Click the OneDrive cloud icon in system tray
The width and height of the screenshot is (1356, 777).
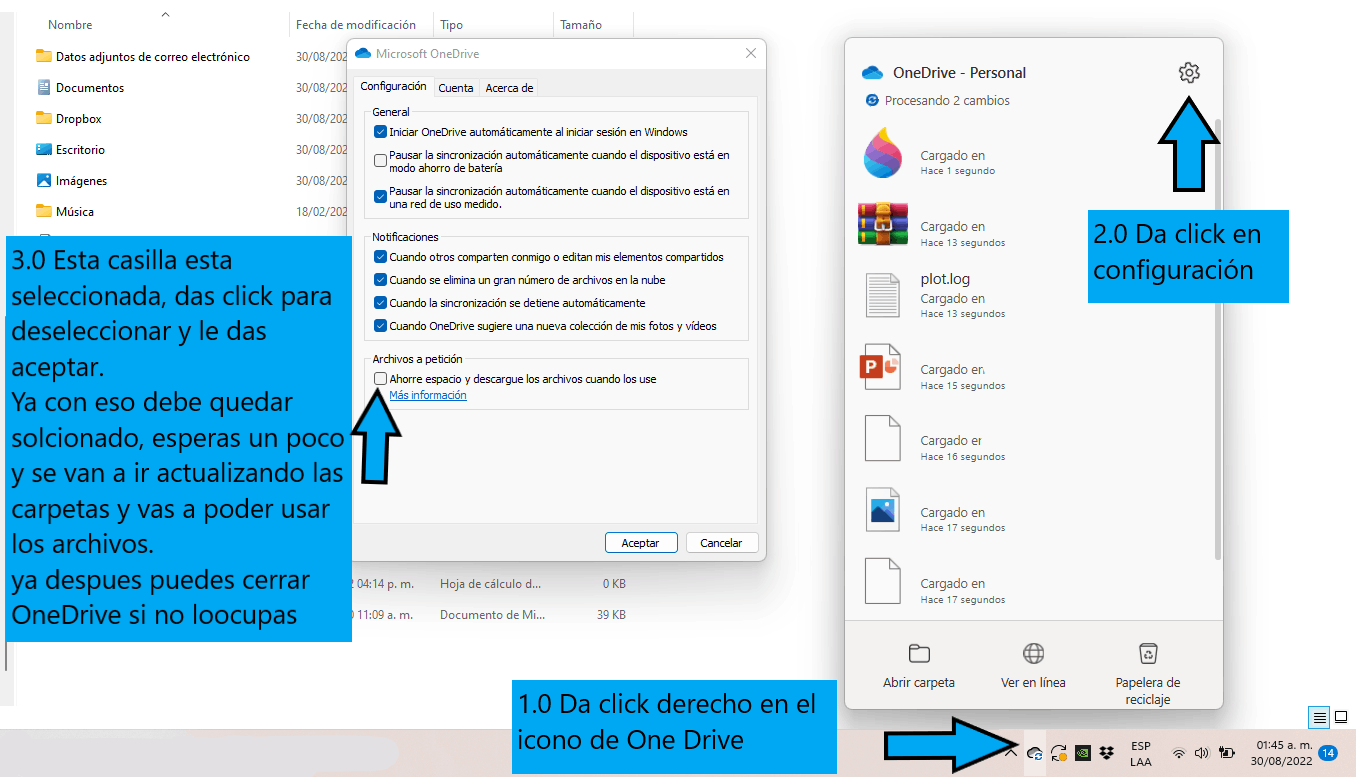pos(1035,753)
